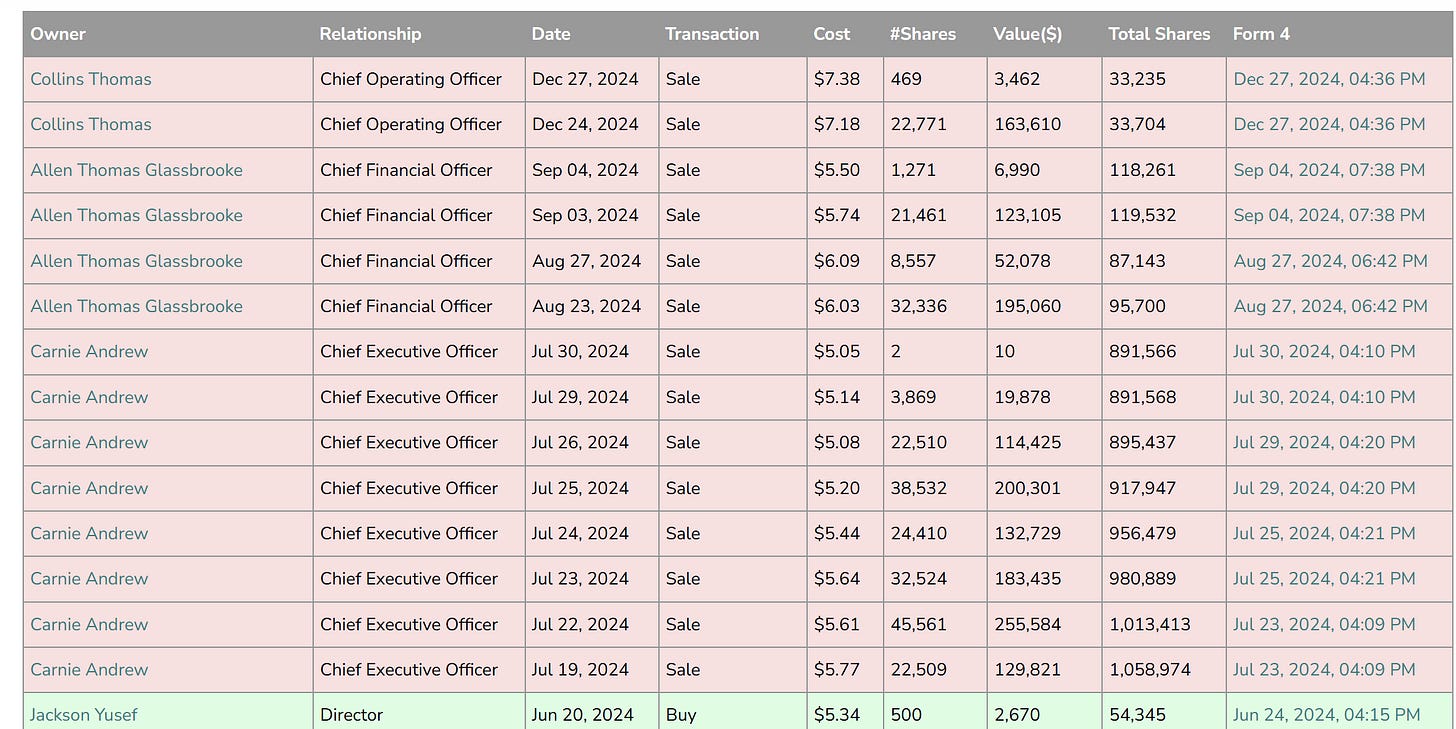The height and width of the screenshot is (729, 1456).
Task: Click the #Shares column header
Action: coord(923,34)
